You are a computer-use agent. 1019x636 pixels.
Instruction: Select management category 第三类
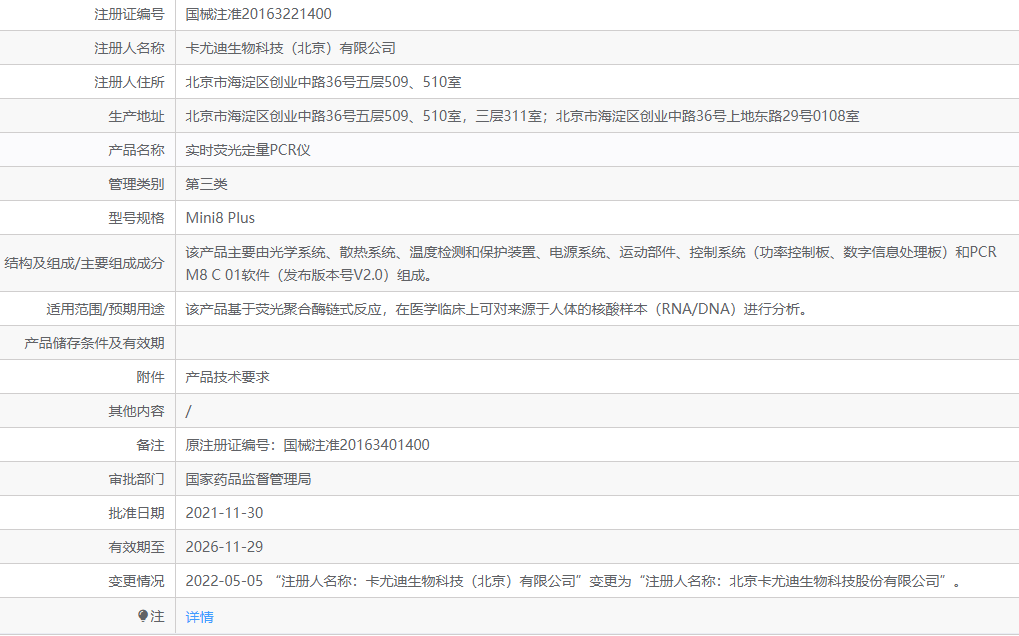(207, 184)
